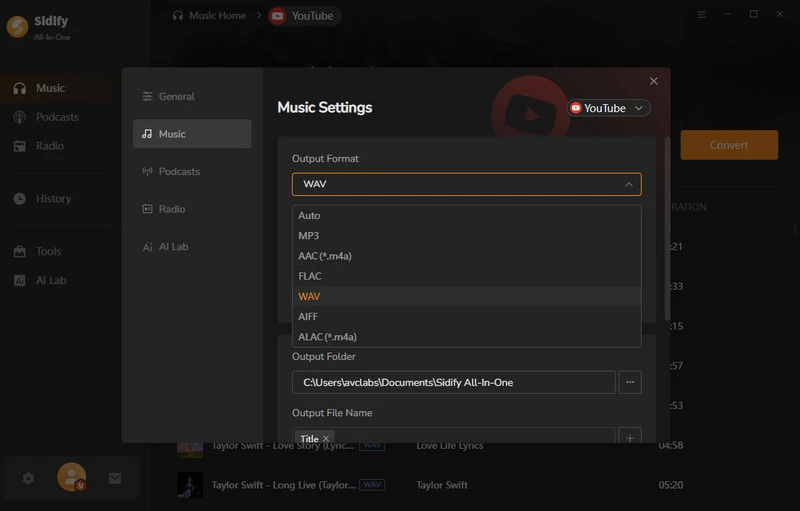Screen dimensions: 800x511
Task: Click the Long Live track thumbnail
Action: pyautogui.click(x=190, y=486)
